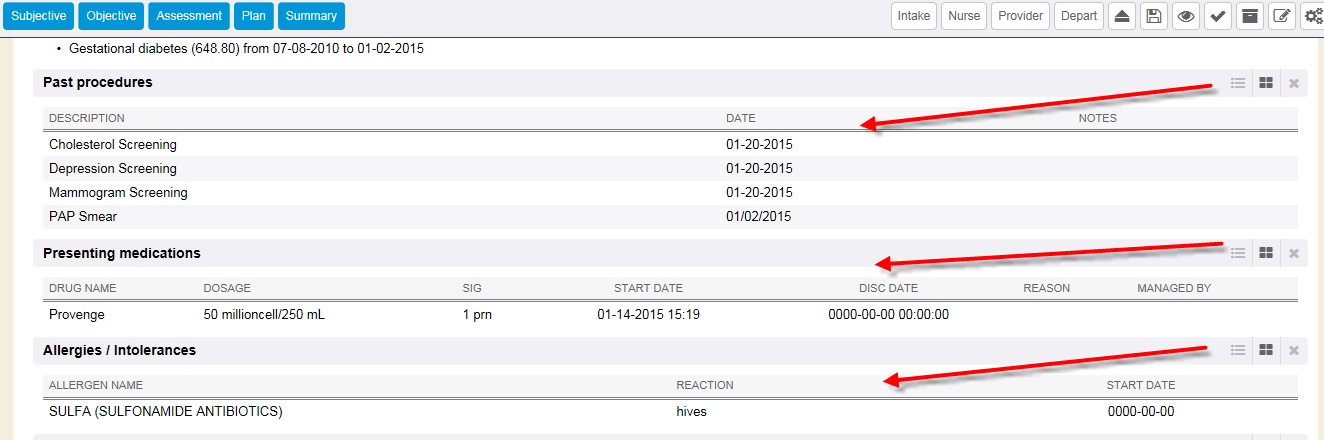Switch Presenting medications to grid view
This screenshot has height=440, width=1324.
(1266, 253)
